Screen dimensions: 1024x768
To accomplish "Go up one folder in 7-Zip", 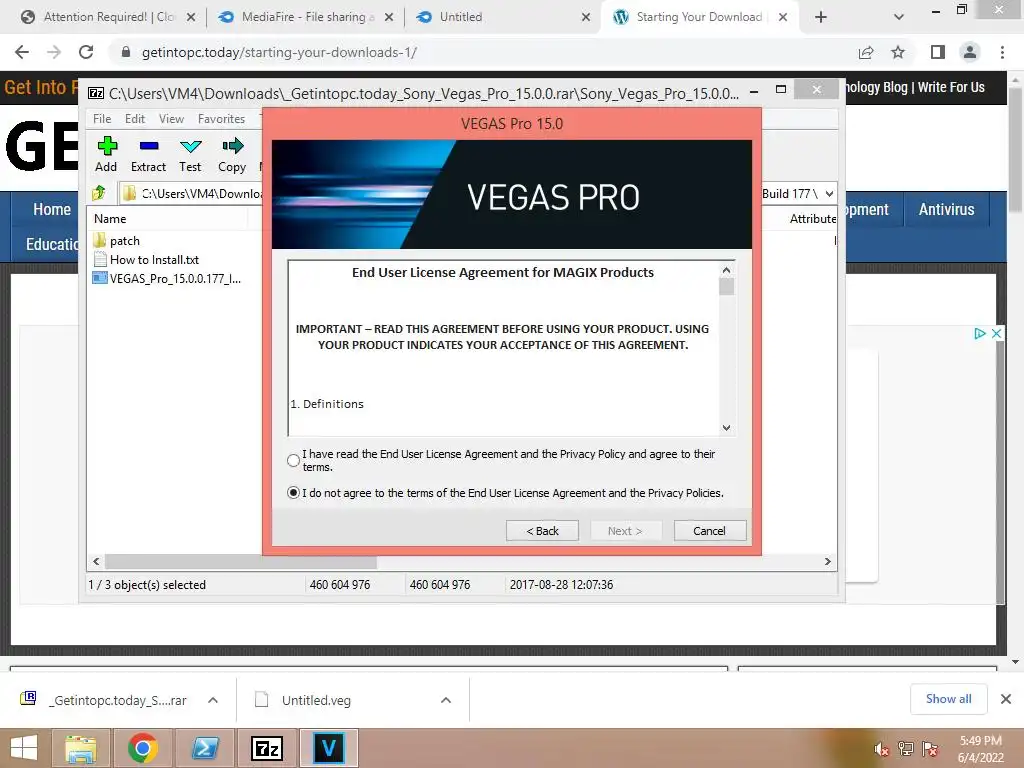I will tap(99, 193).
